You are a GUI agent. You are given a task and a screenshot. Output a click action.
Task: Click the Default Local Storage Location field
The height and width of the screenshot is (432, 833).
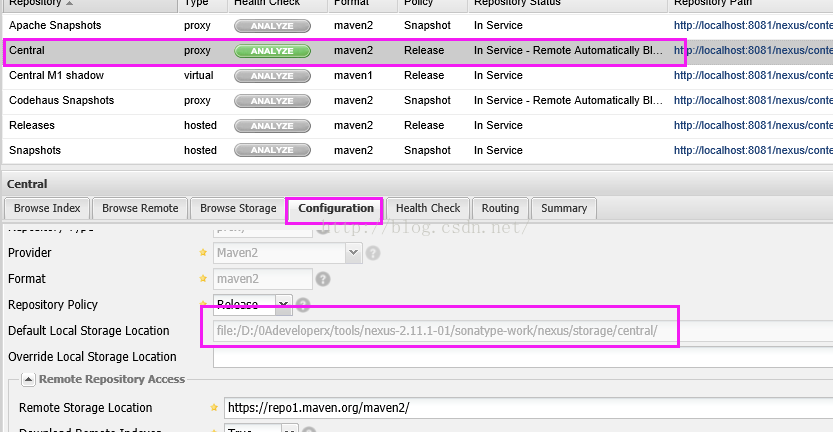click(523, 331)
